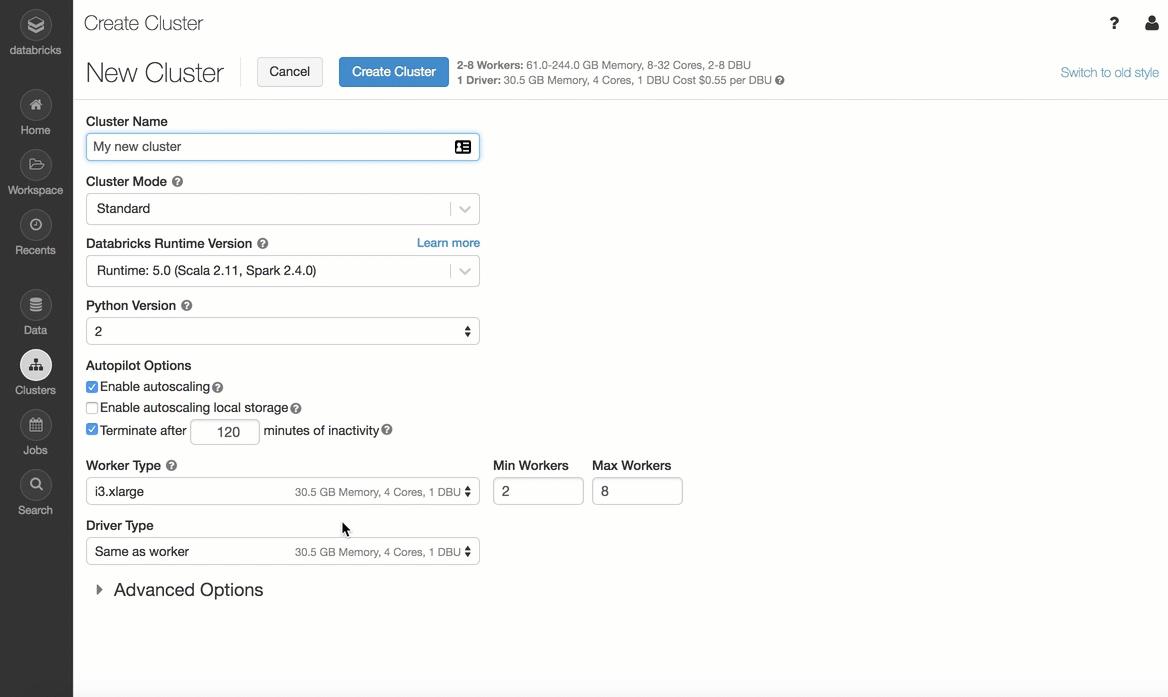The height and width of the screenshot is (697, 1168).
Task: Open the Cluster Mode dropdown
Action: [282, 209]
